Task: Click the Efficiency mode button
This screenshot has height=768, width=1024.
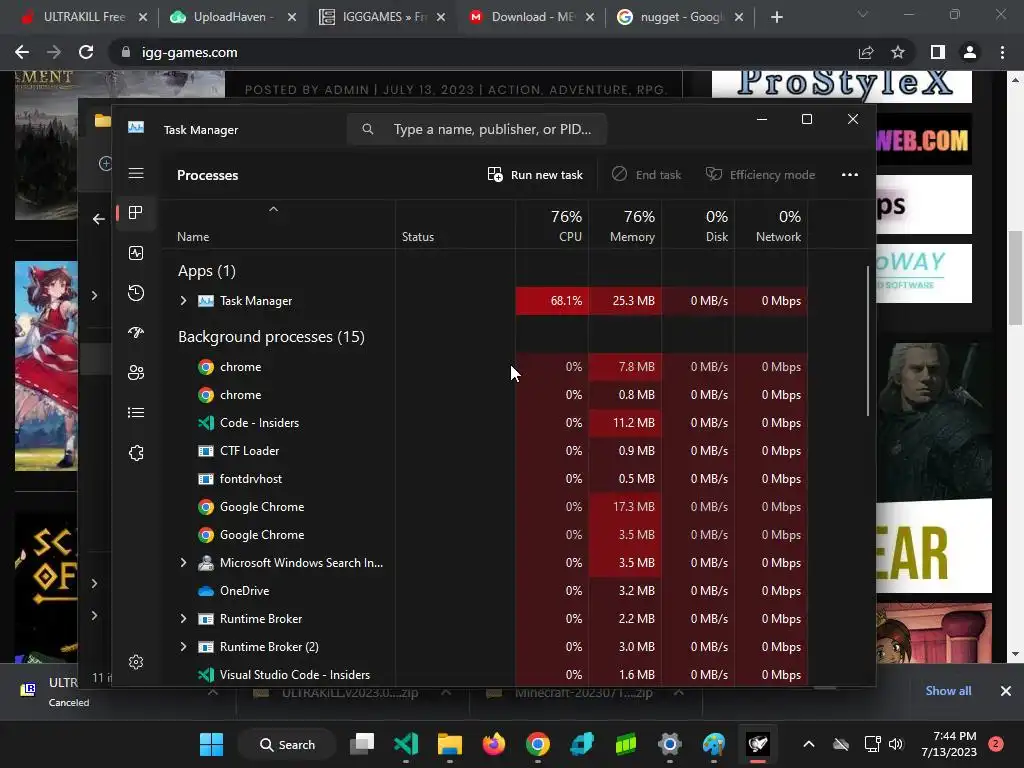Action: tap(761, 174)
